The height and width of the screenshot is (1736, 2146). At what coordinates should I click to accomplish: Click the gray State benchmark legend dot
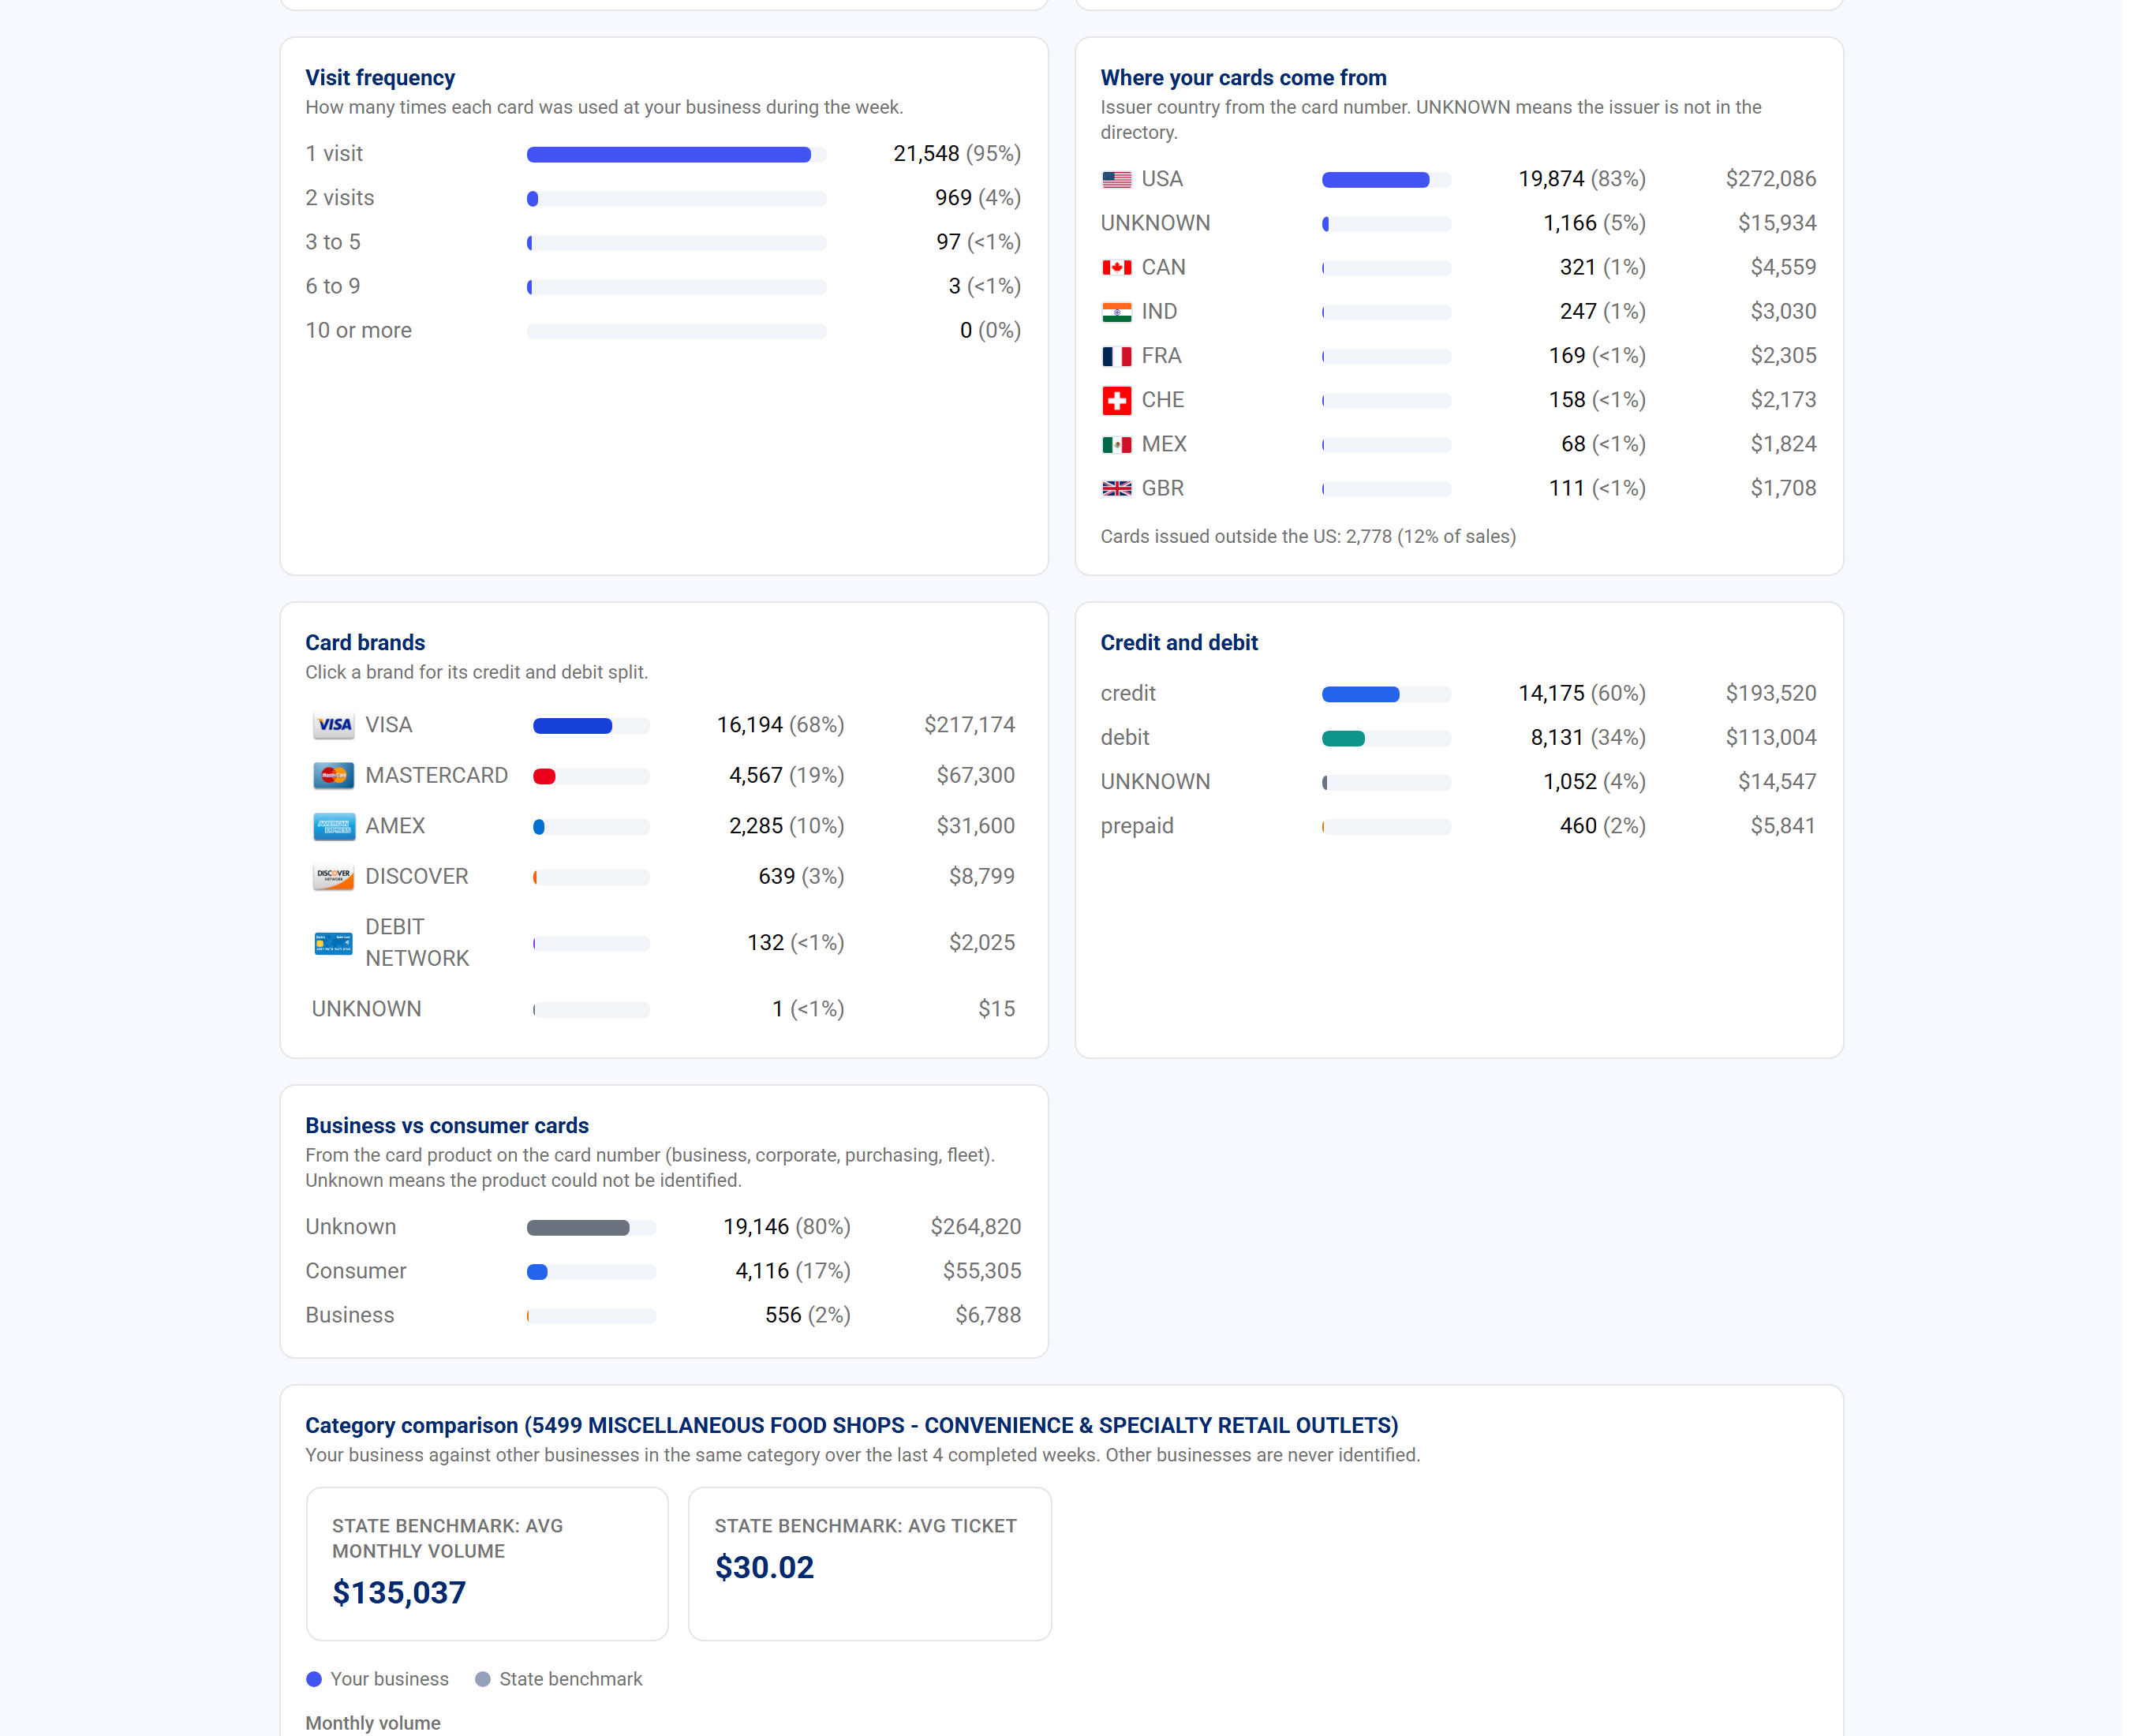coord(482,1679)
